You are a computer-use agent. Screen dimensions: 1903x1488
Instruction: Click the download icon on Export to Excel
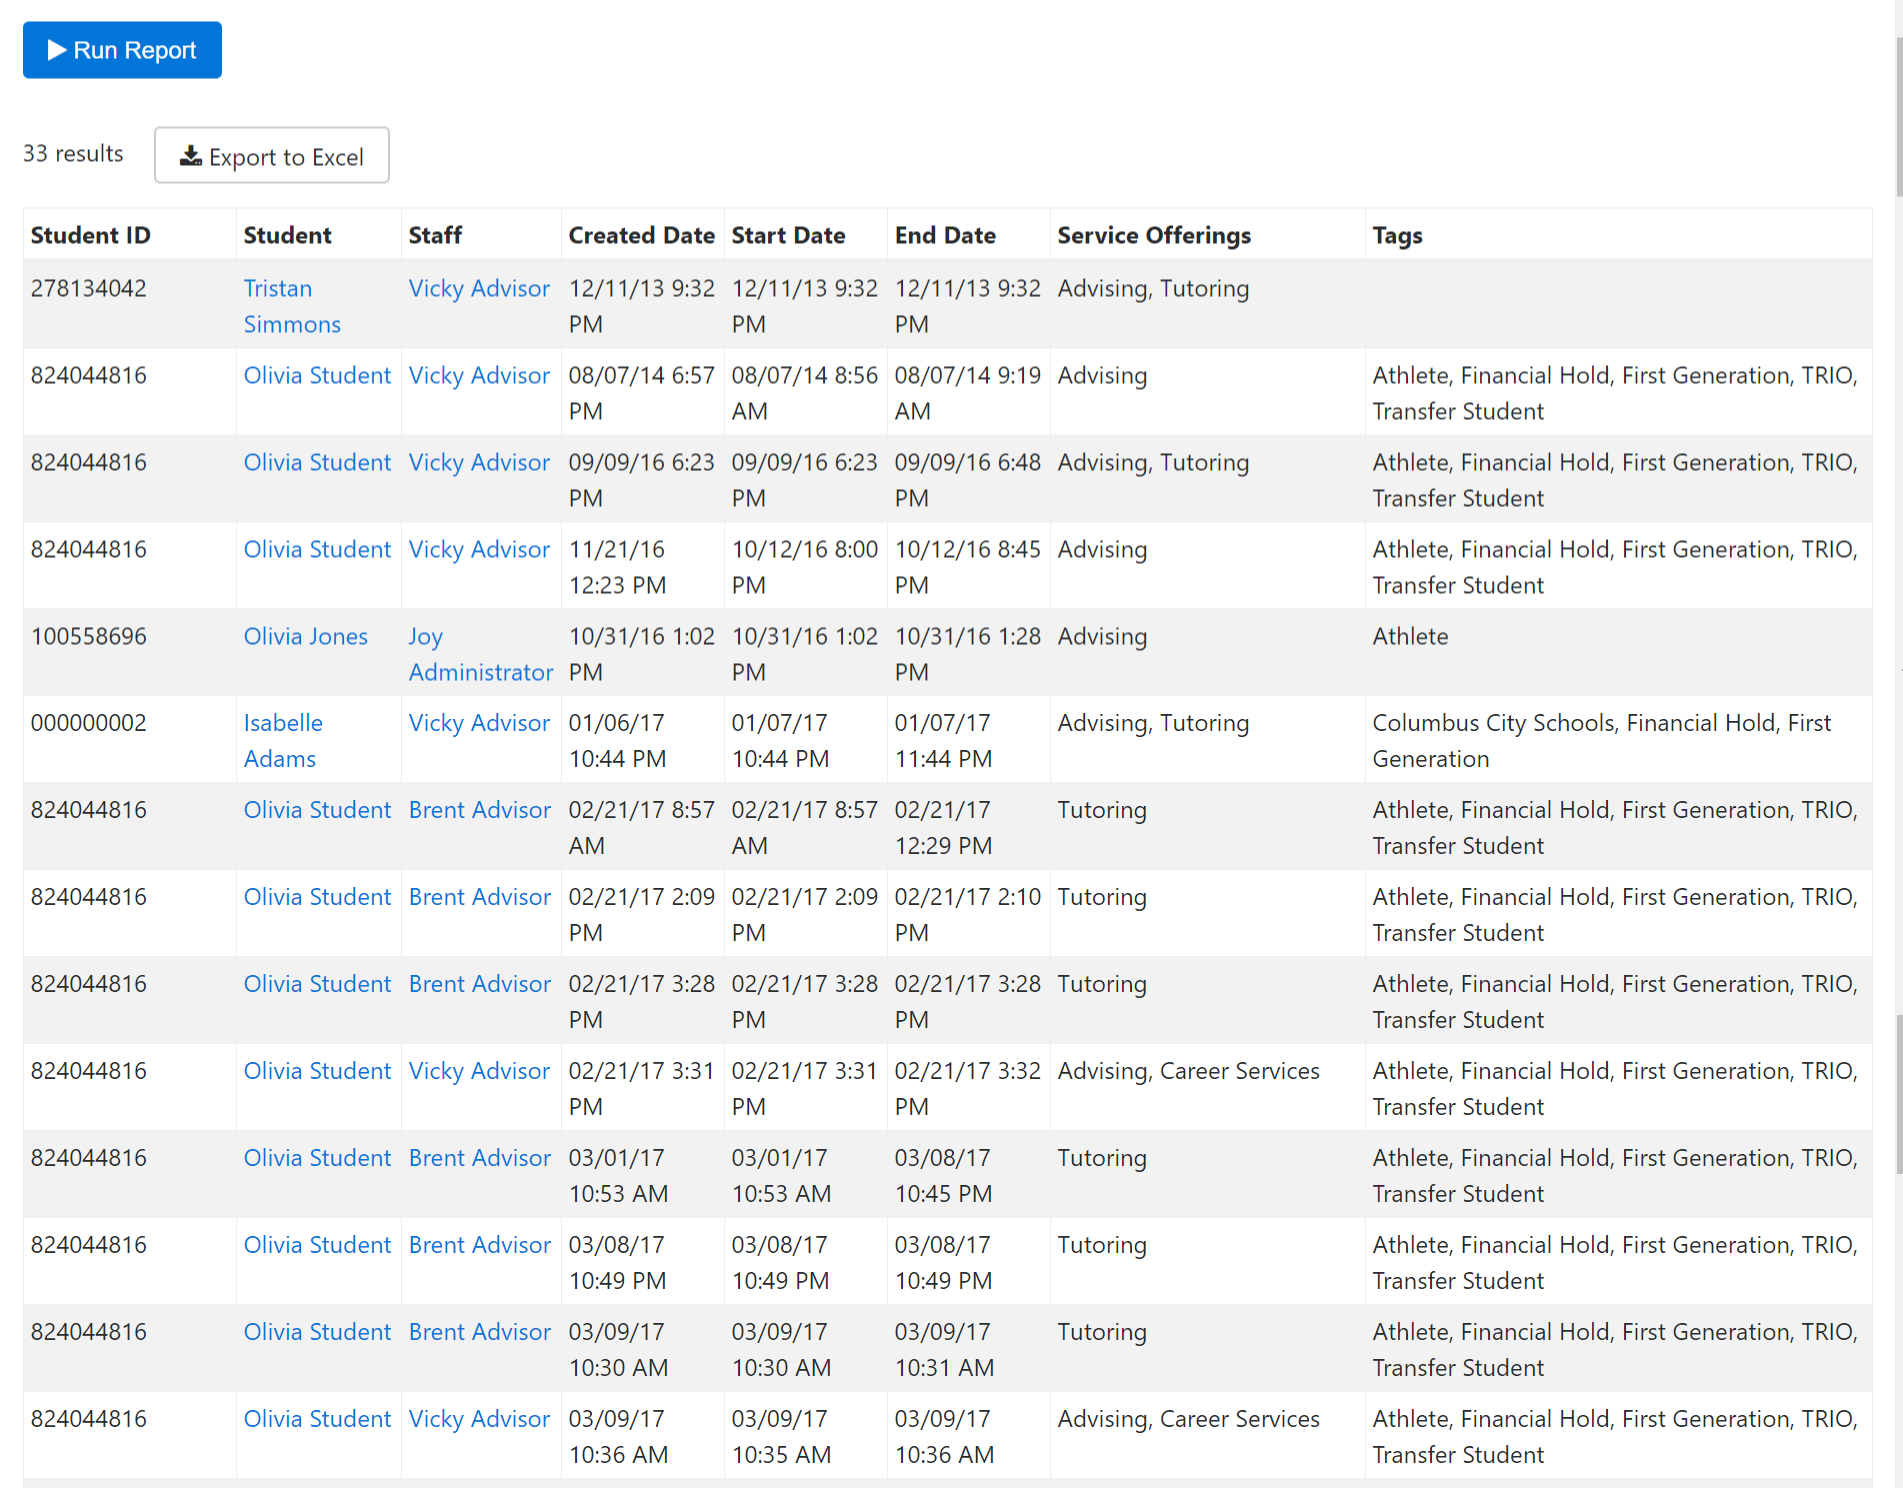pos(190,156)
